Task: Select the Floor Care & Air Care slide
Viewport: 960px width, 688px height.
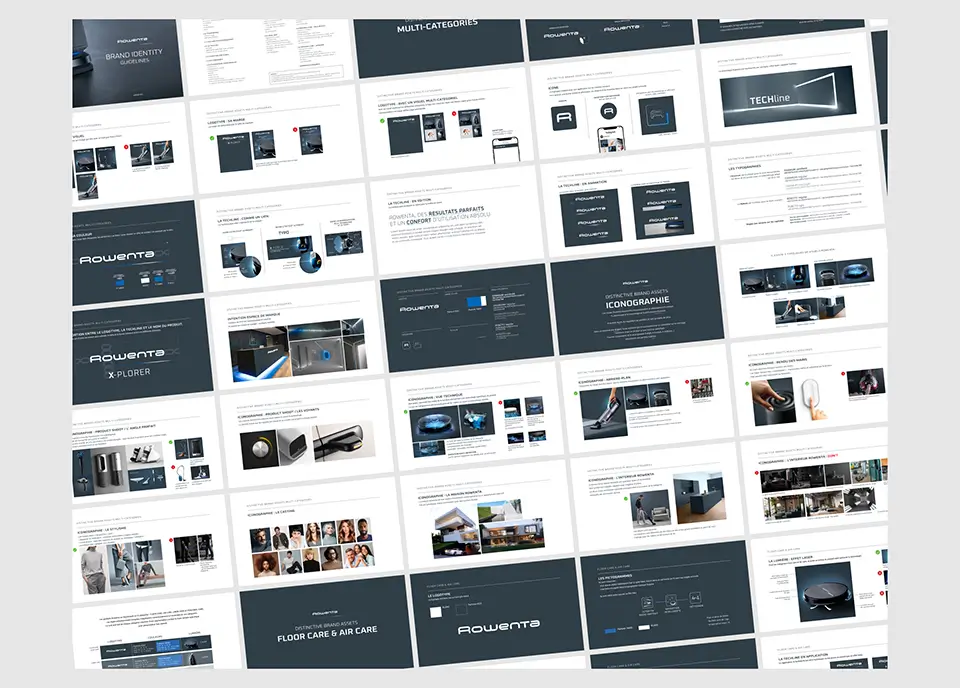Action: (x=326, y=622)
